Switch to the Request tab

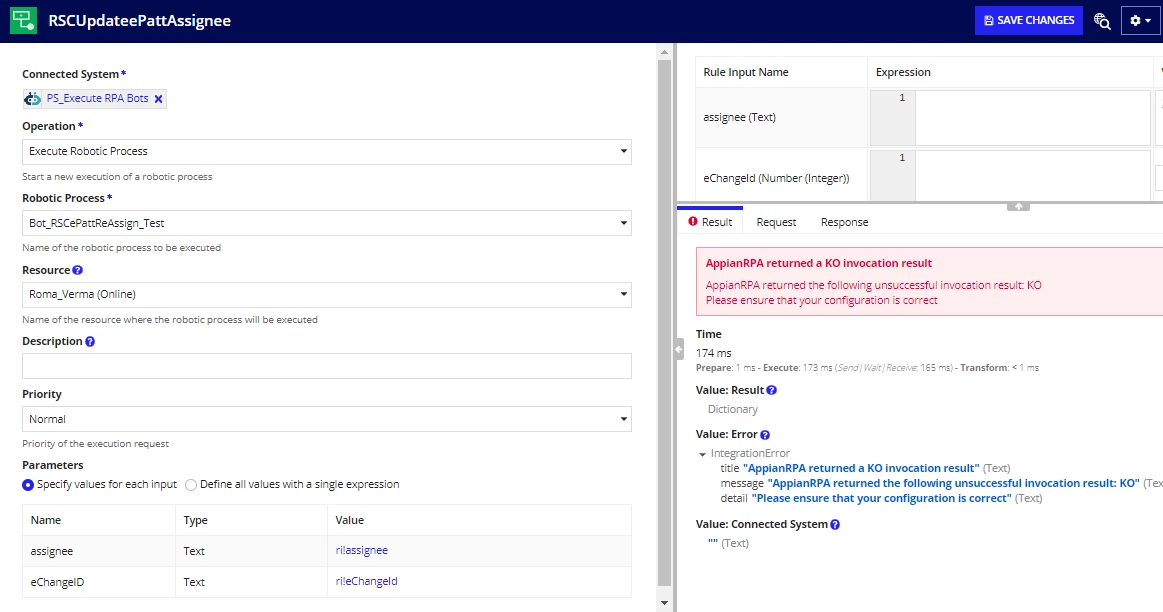776,222
